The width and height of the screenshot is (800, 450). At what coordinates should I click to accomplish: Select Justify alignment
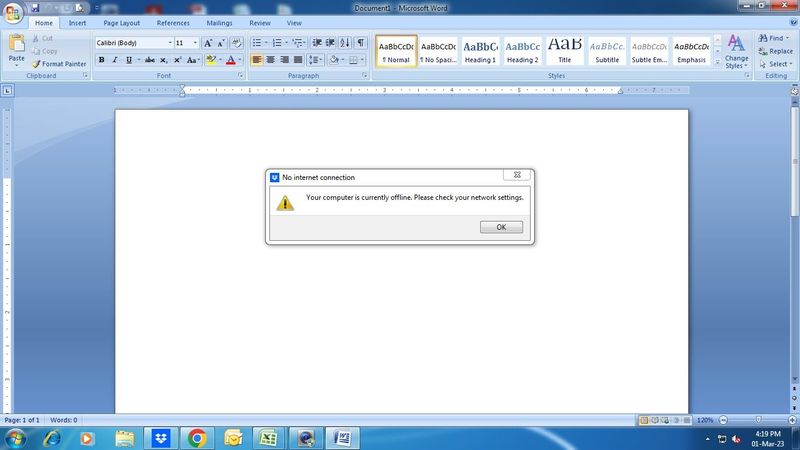click(x=298, y=60)
